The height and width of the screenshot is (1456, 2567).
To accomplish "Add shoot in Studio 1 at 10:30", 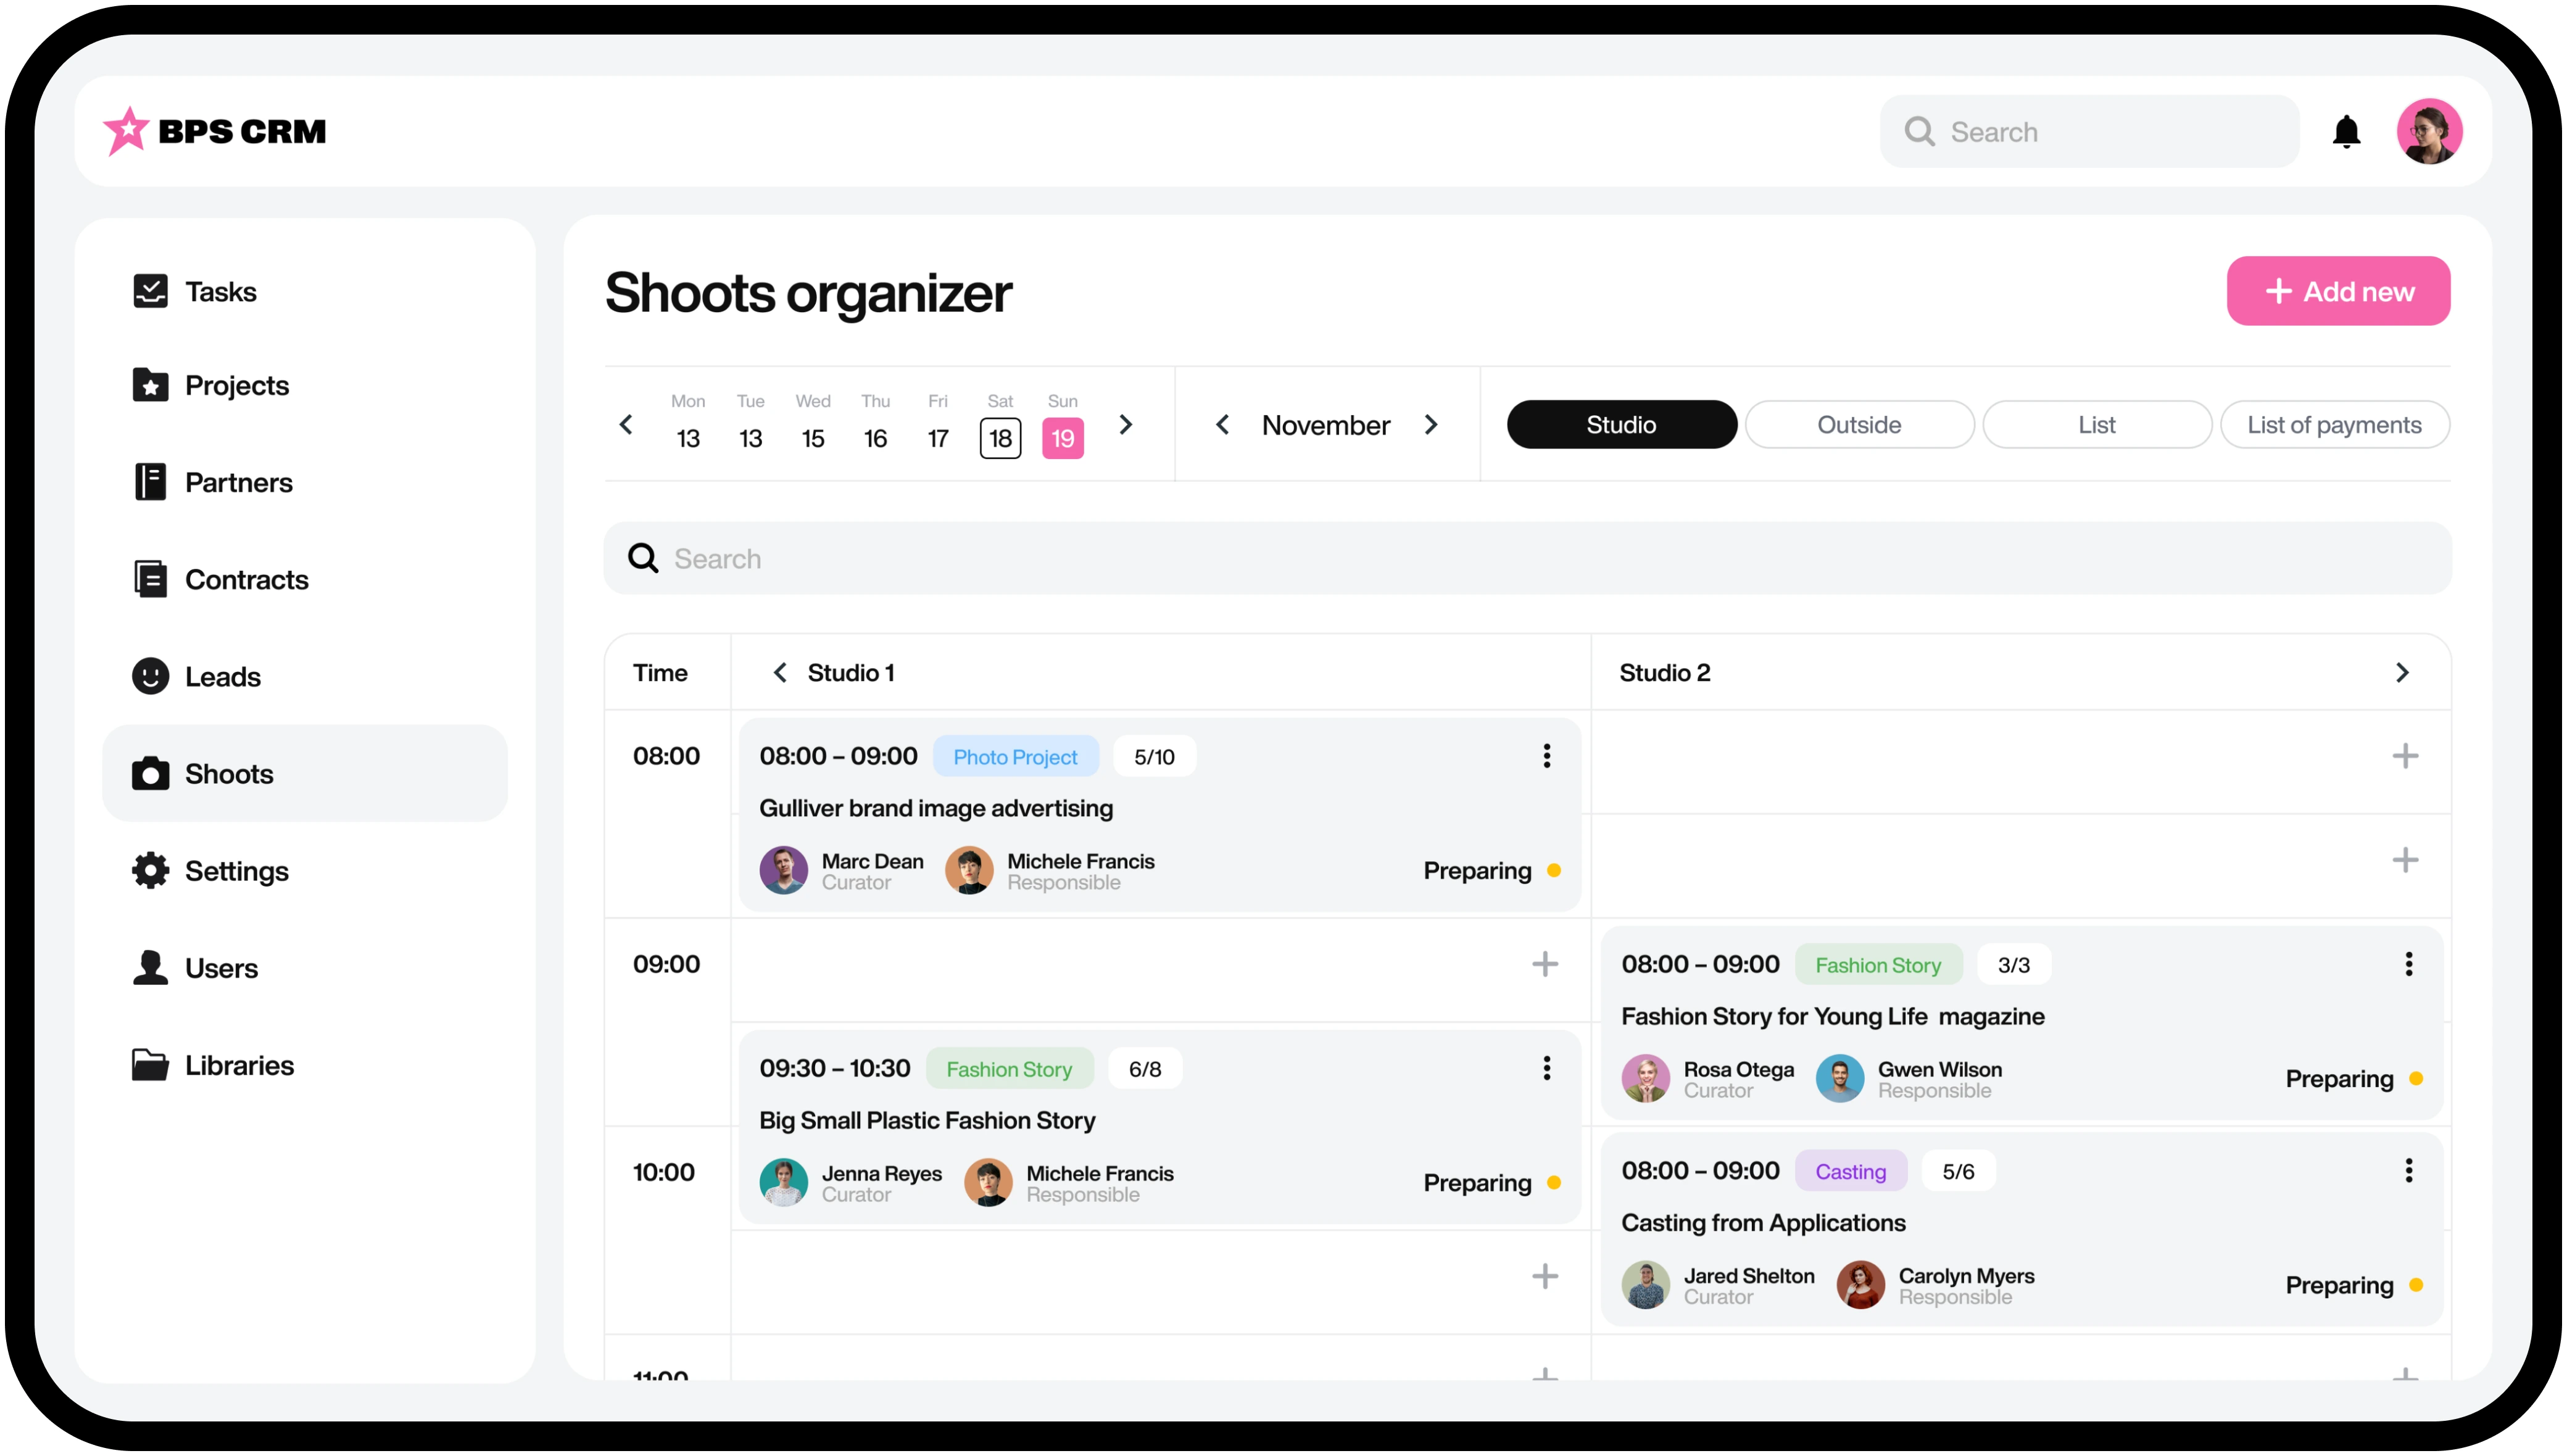I will [1544, 1275].
